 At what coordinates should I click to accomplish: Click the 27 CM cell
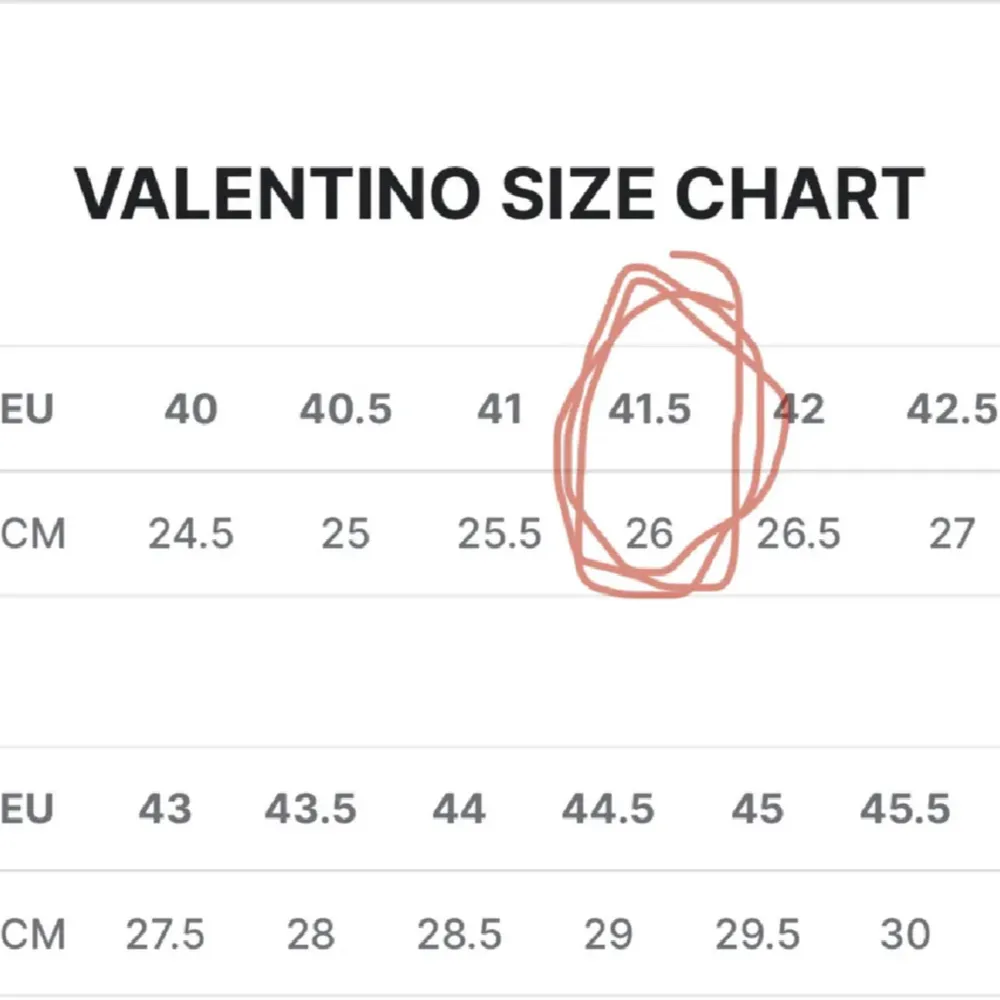[951, 534]
